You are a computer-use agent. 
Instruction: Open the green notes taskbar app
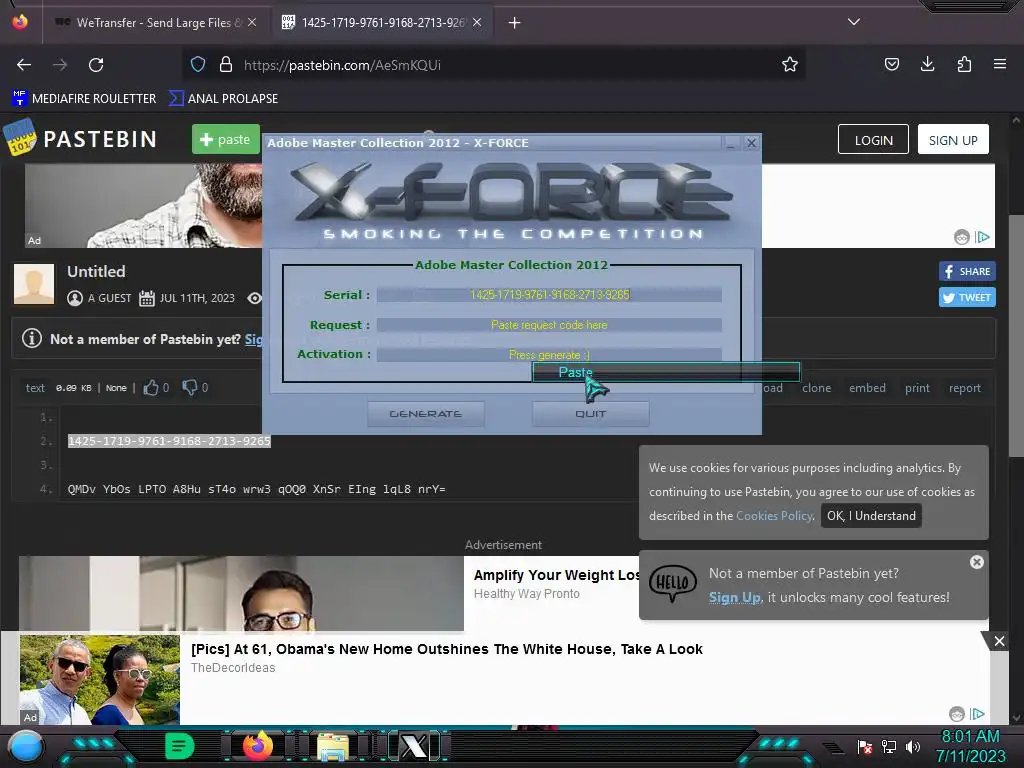pos(180,746)
